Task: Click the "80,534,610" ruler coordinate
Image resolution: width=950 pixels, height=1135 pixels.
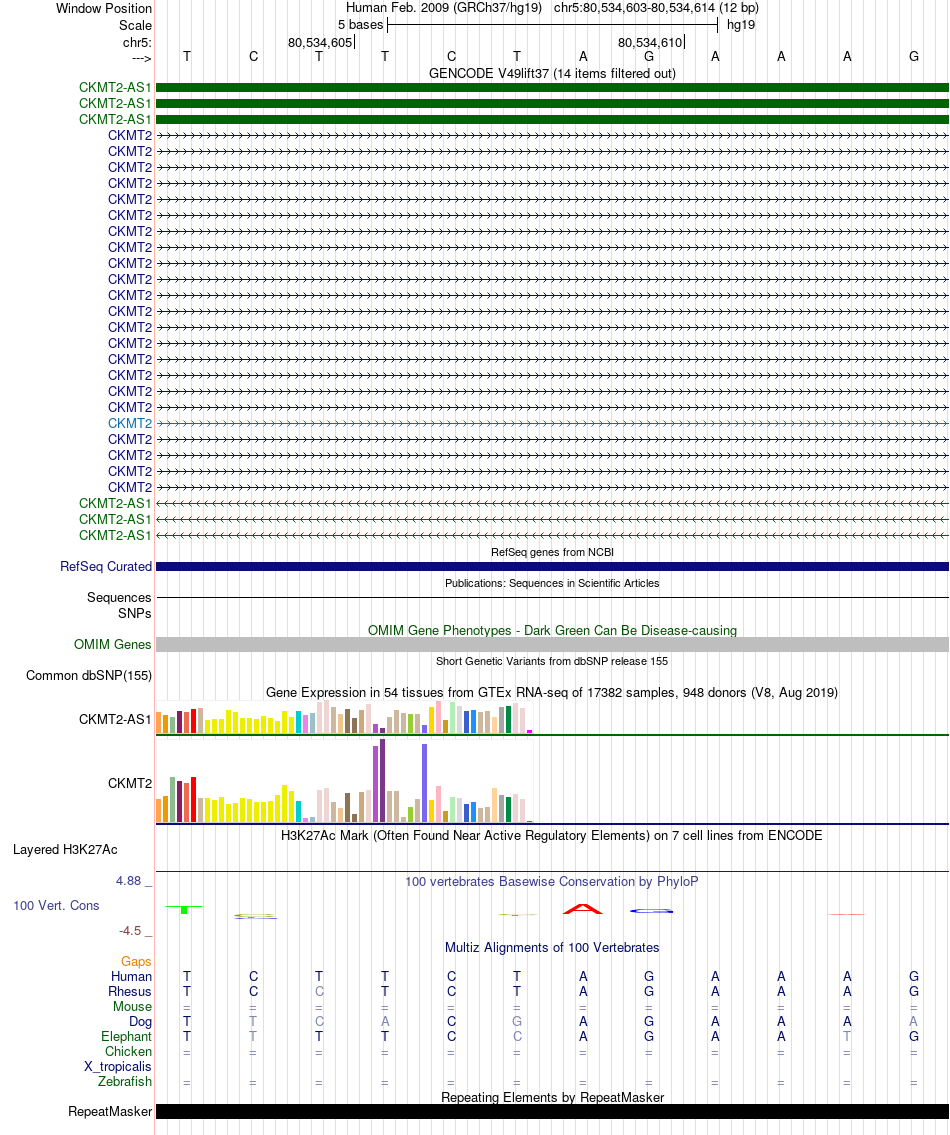Action: tap(650, 43)
